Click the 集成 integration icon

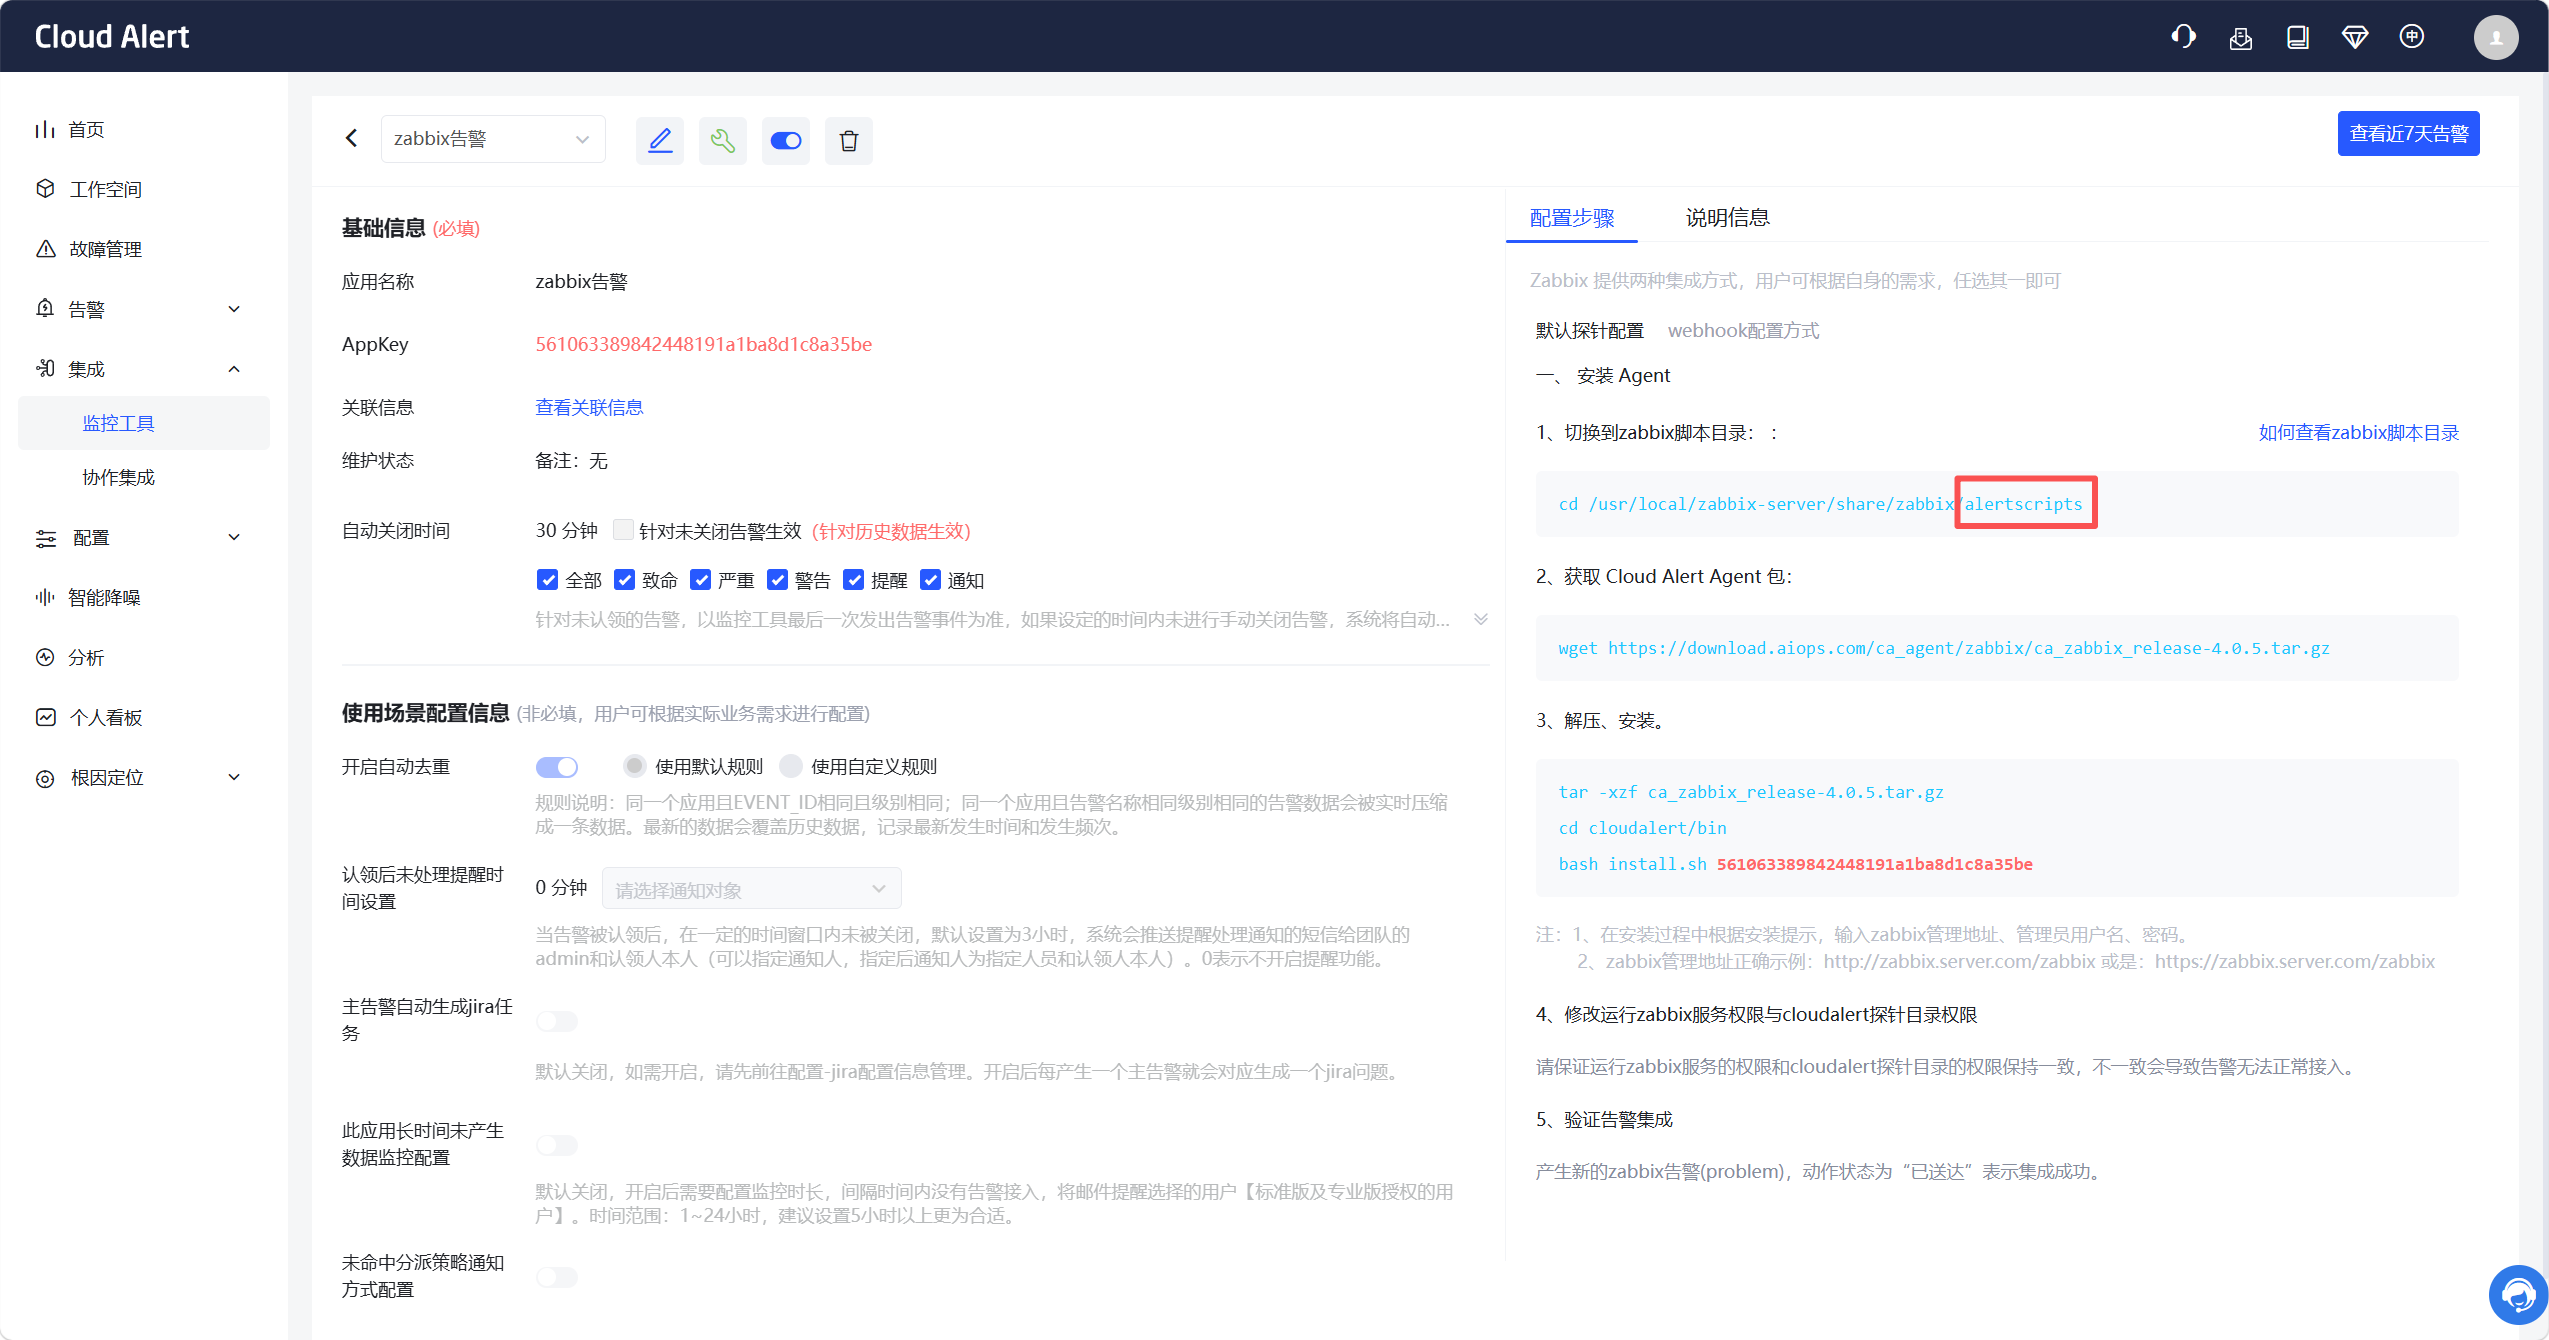click(45, 369)
